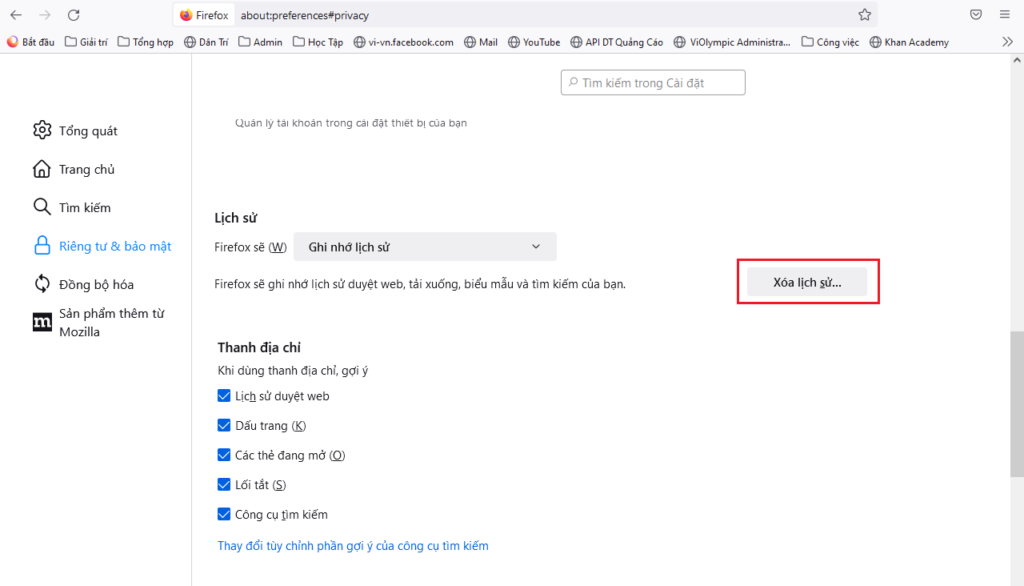The width and height of the screenshot is (1024, 586).
Task: Open the Tìm kiếm settings category
Action: [72, 207]
